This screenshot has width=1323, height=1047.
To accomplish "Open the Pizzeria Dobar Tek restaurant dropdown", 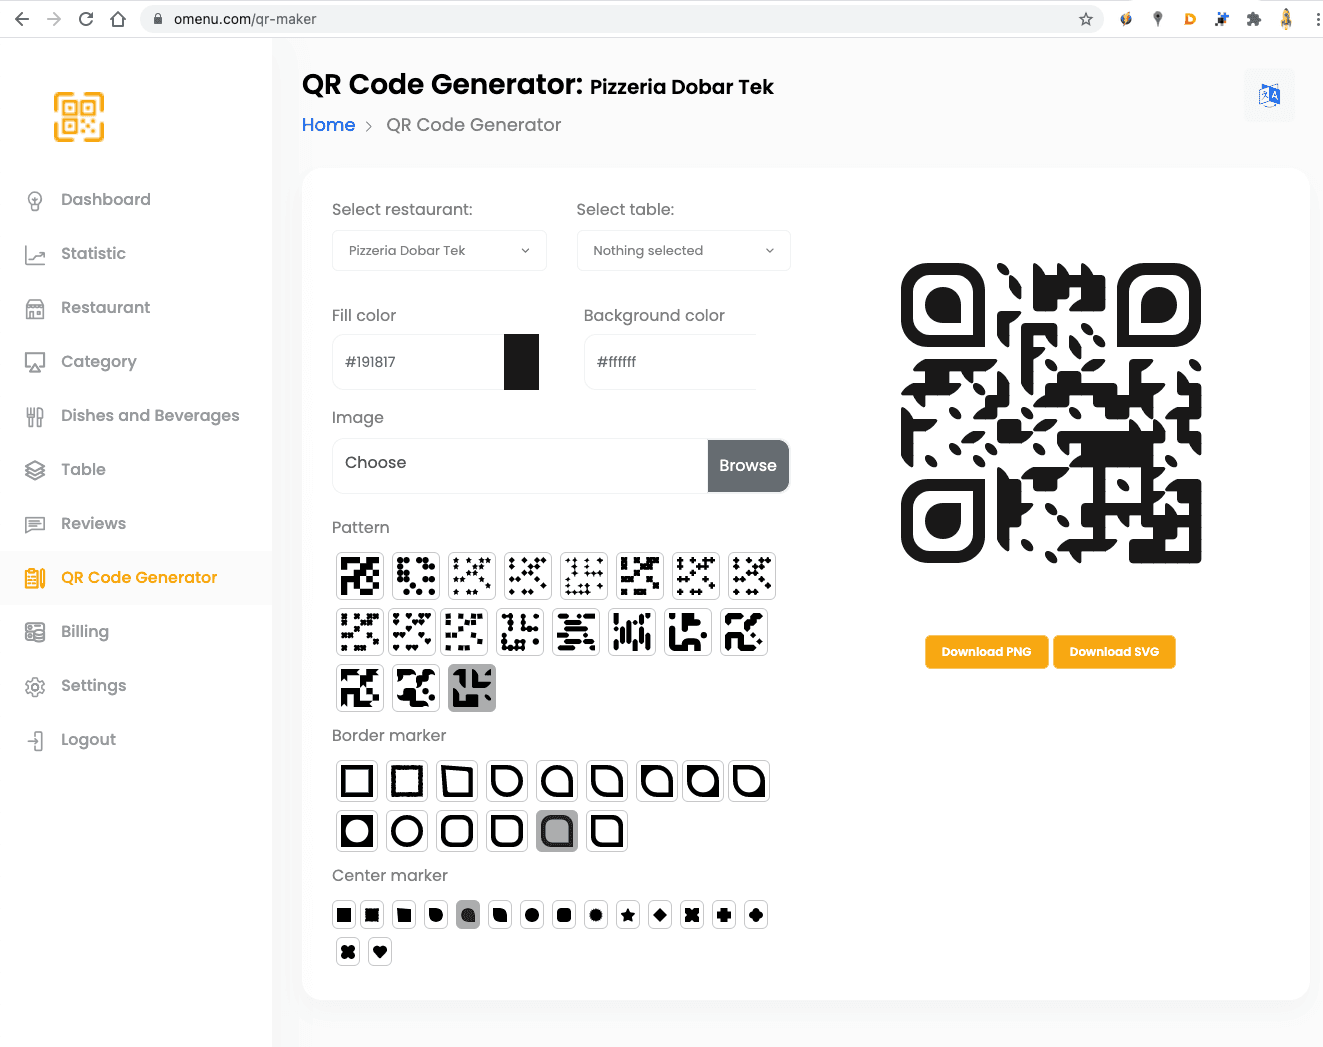I will (x=439, y=251).
